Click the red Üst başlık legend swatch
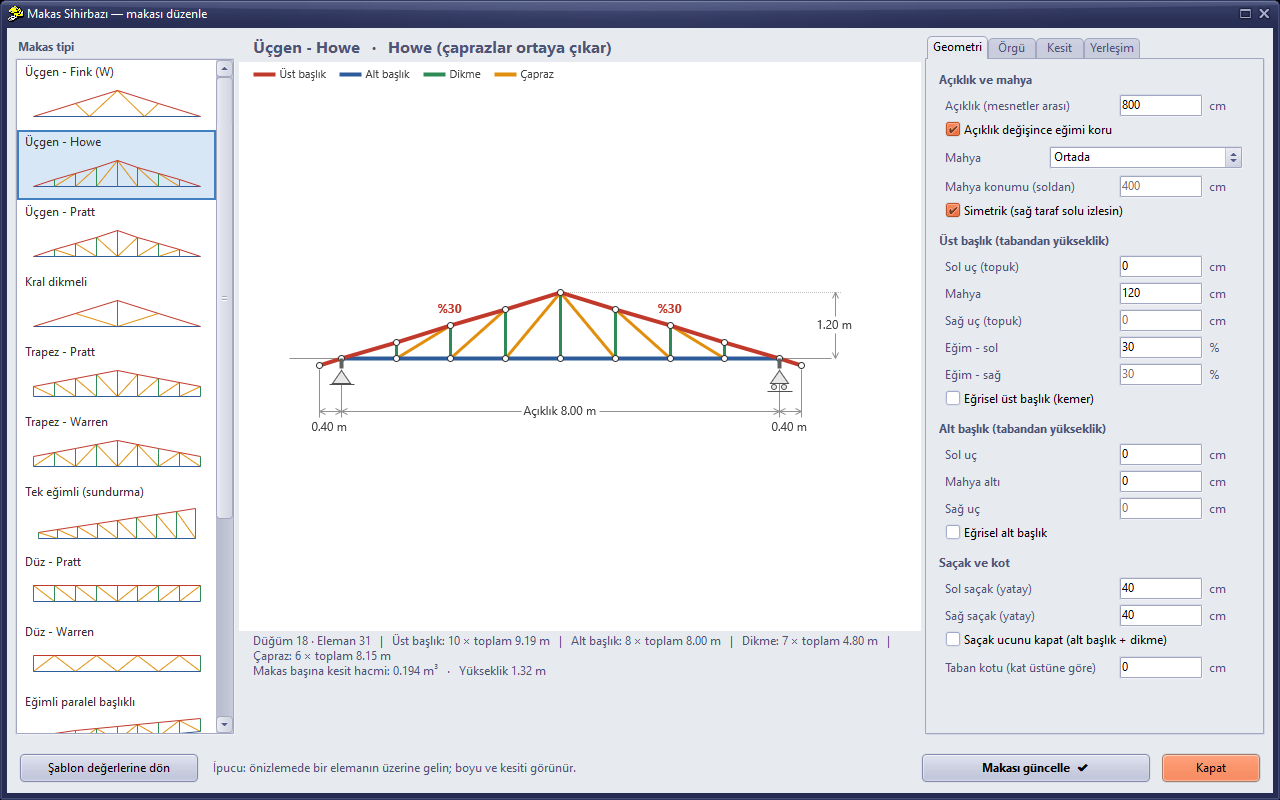 click(x=265, y=74)
